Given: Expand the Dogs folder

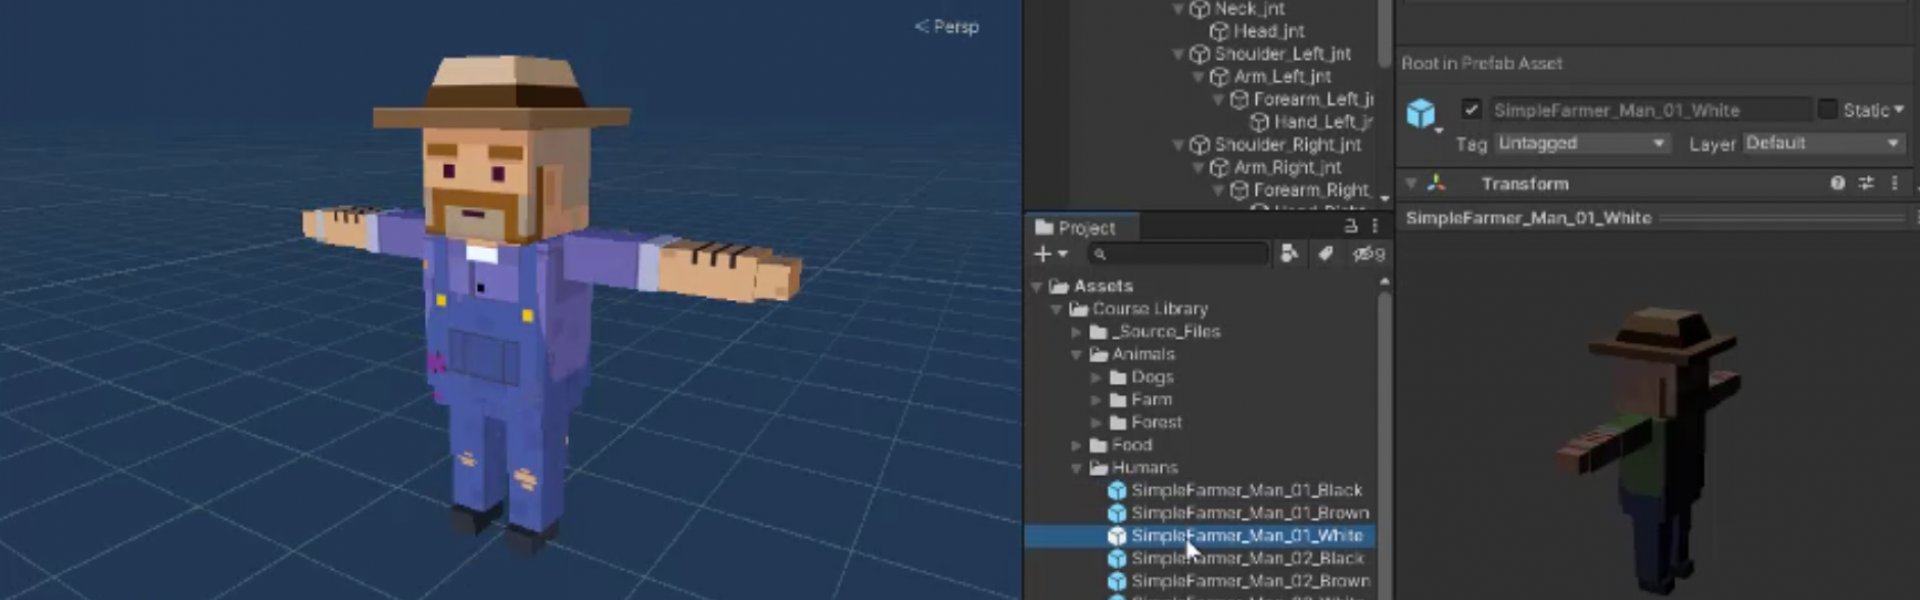Looking at the screenshot, I should (x=1096, y=377).
